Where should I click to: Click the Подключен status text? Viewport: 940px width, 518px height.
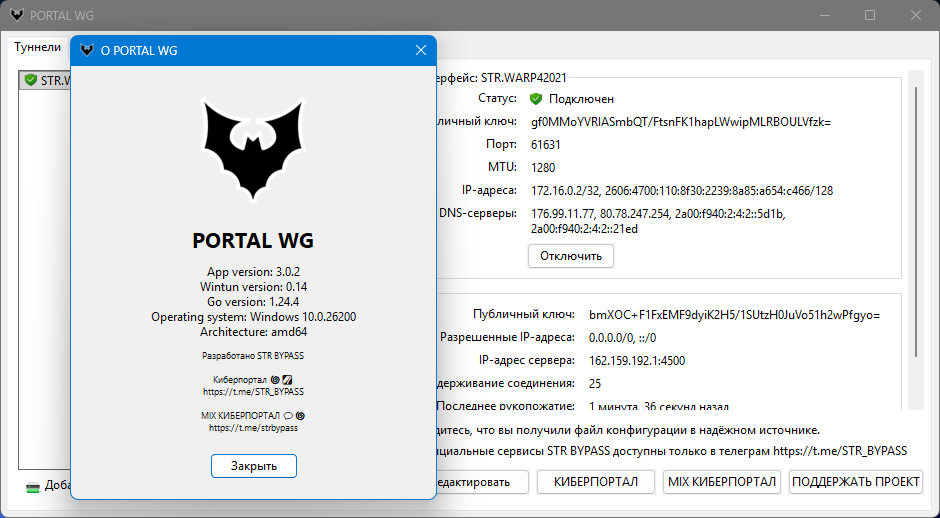click(582, 99)
